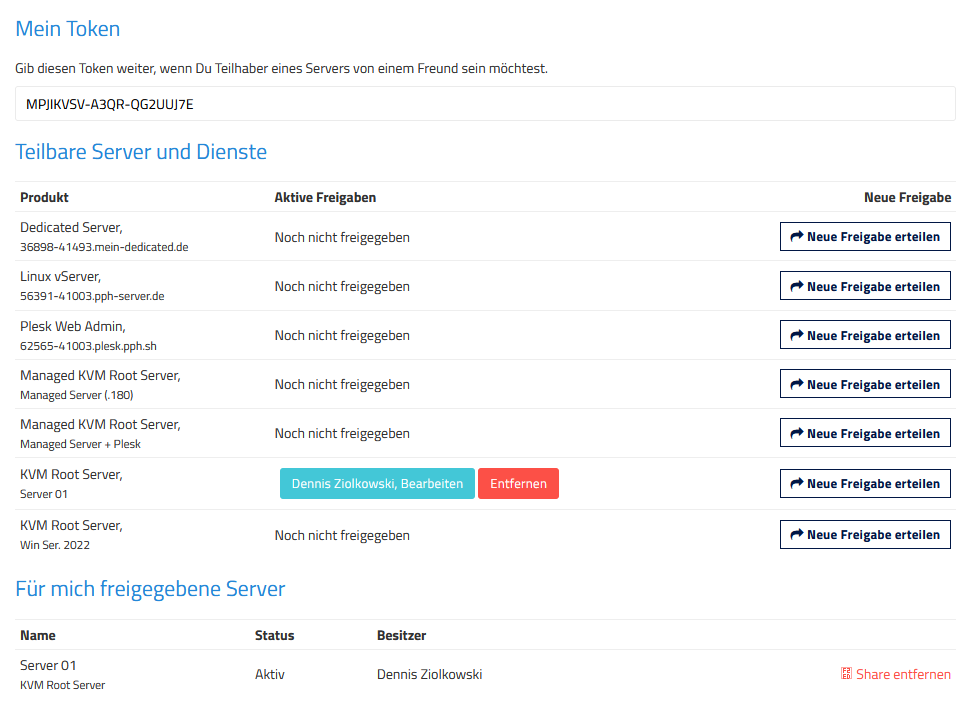Click Neue Freigabe erteilen for Managed Server + Plesk
971x714 pixels.
click(x=865, y=433)
